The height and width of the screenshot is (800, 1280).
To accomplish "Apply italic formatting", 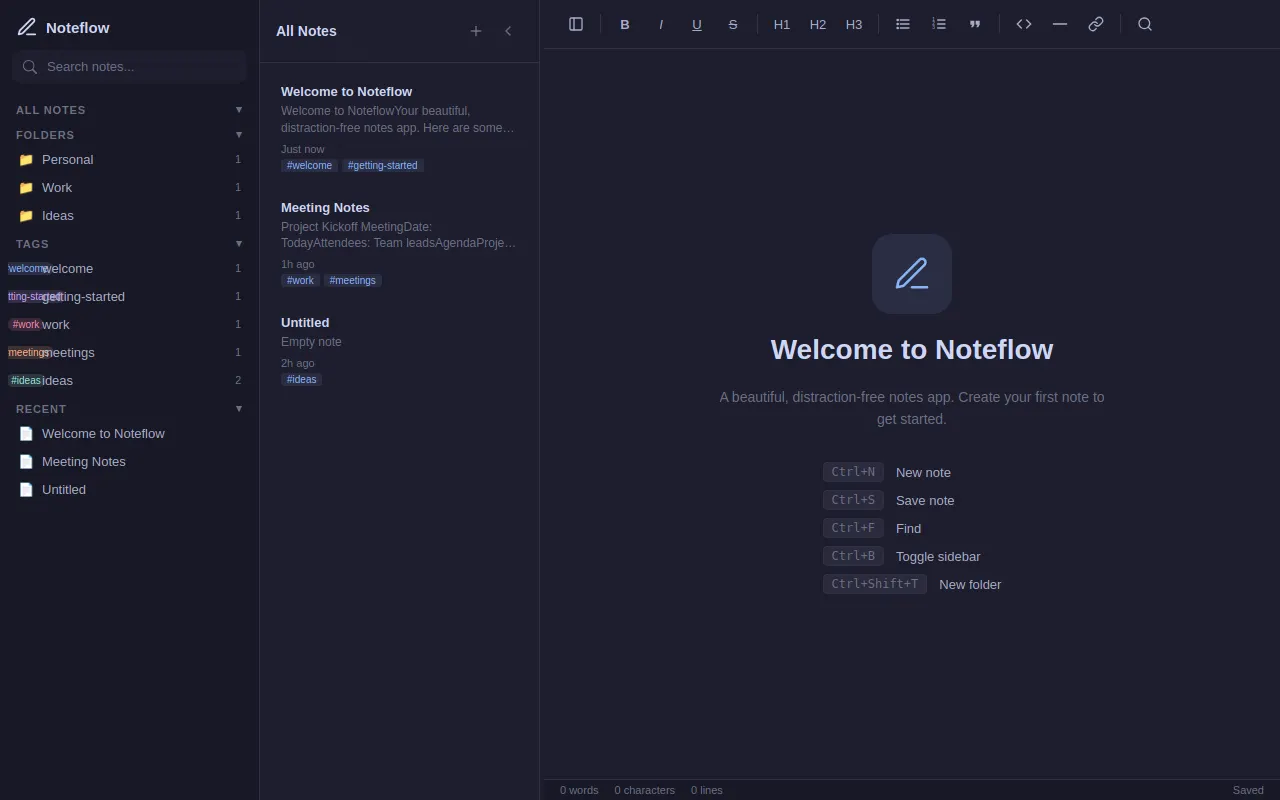I will tap(661, 24).
